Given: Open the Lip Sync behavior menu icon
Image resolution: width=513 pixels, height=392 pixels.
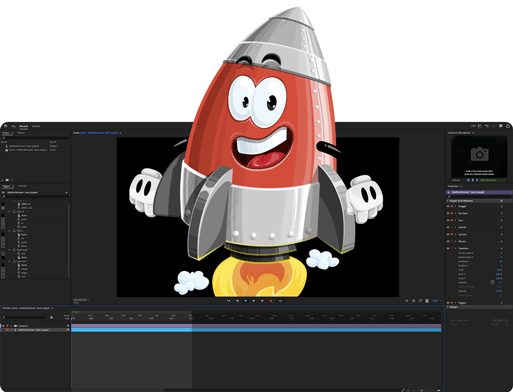Looking at the screenshot, I should [502, 234].
